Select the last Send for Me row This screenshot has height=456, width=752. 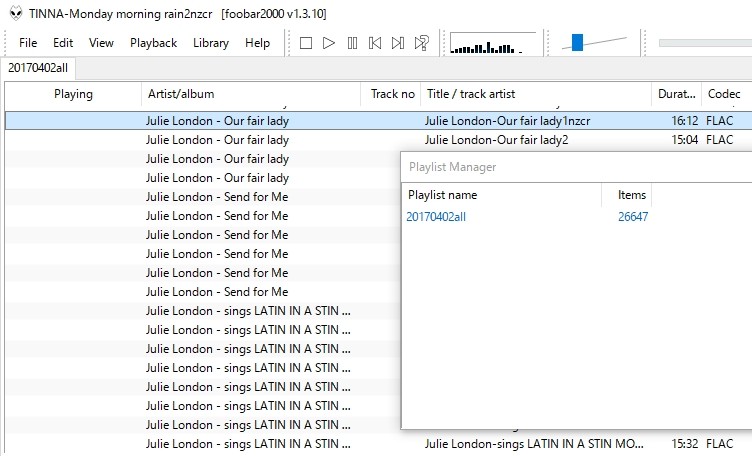pos(217,292)
